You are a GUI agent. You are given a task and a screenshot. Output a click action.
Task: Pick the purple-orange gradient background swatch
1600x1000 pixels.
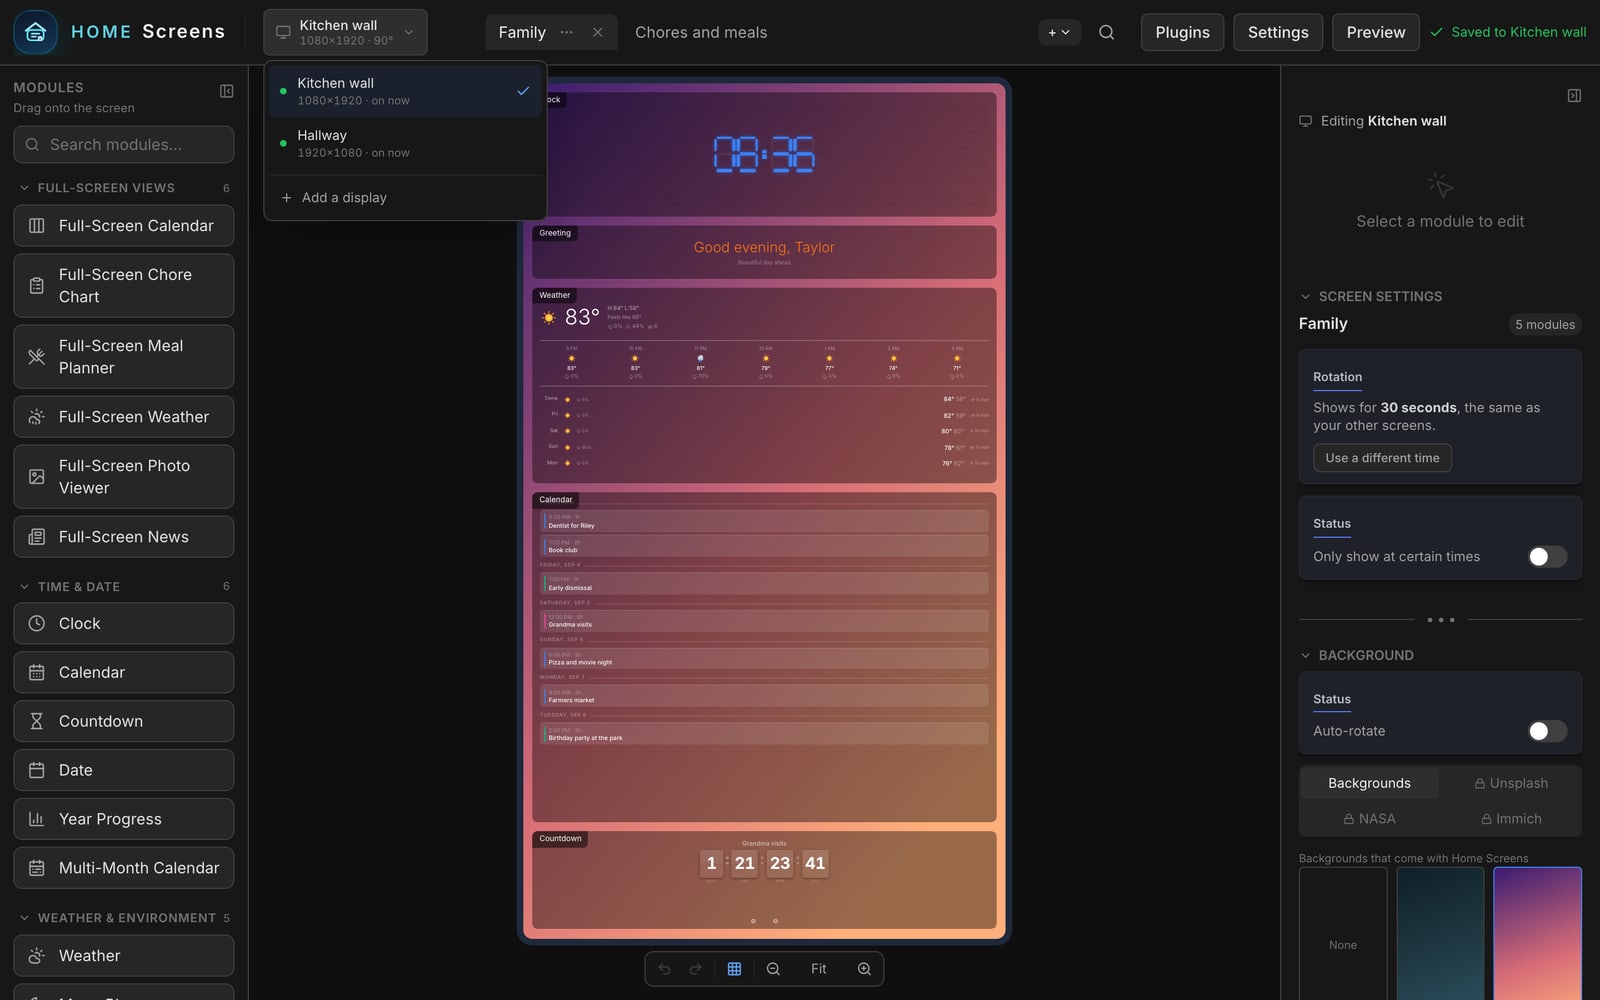[x=1538, y=933]
